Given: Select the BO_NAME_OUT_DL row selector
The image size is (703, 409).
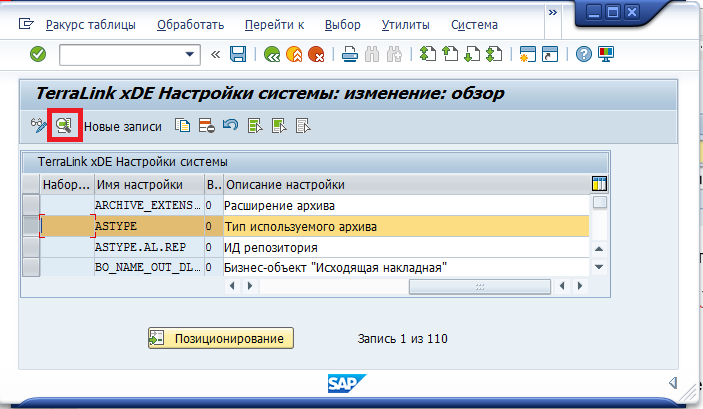Looking at the screenshot, I should [31, 267].
